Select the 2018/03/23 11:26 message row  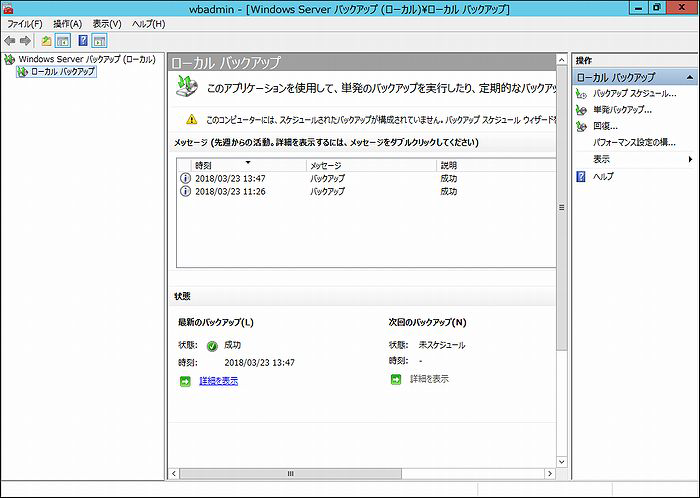[366, 191]
